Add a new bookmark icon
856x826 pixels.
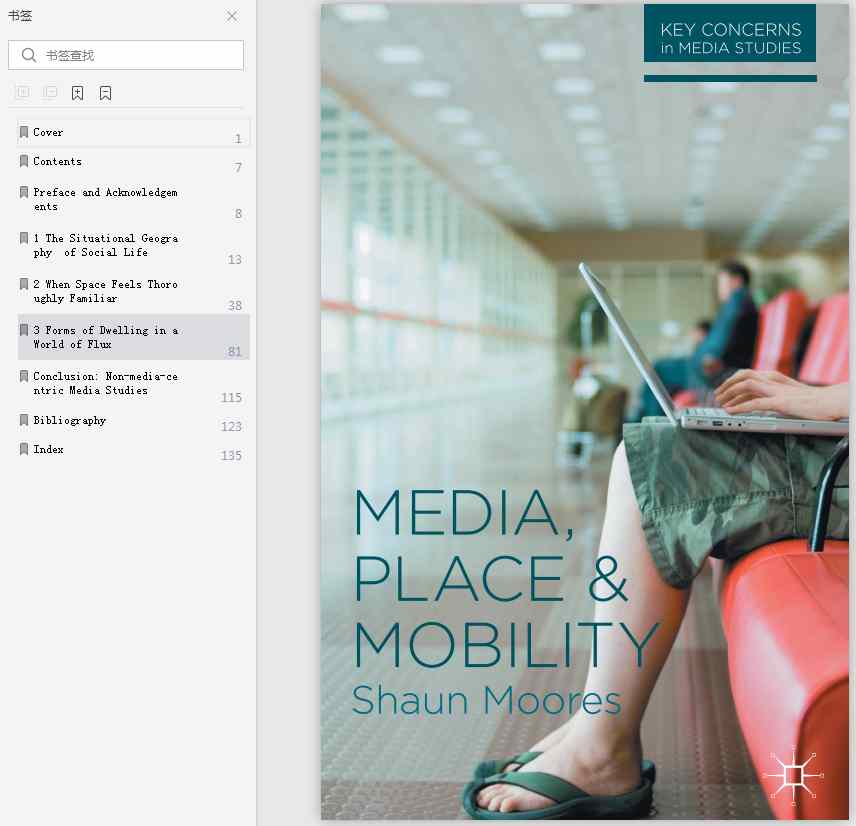pyautogui.click(x=78, y=93)
